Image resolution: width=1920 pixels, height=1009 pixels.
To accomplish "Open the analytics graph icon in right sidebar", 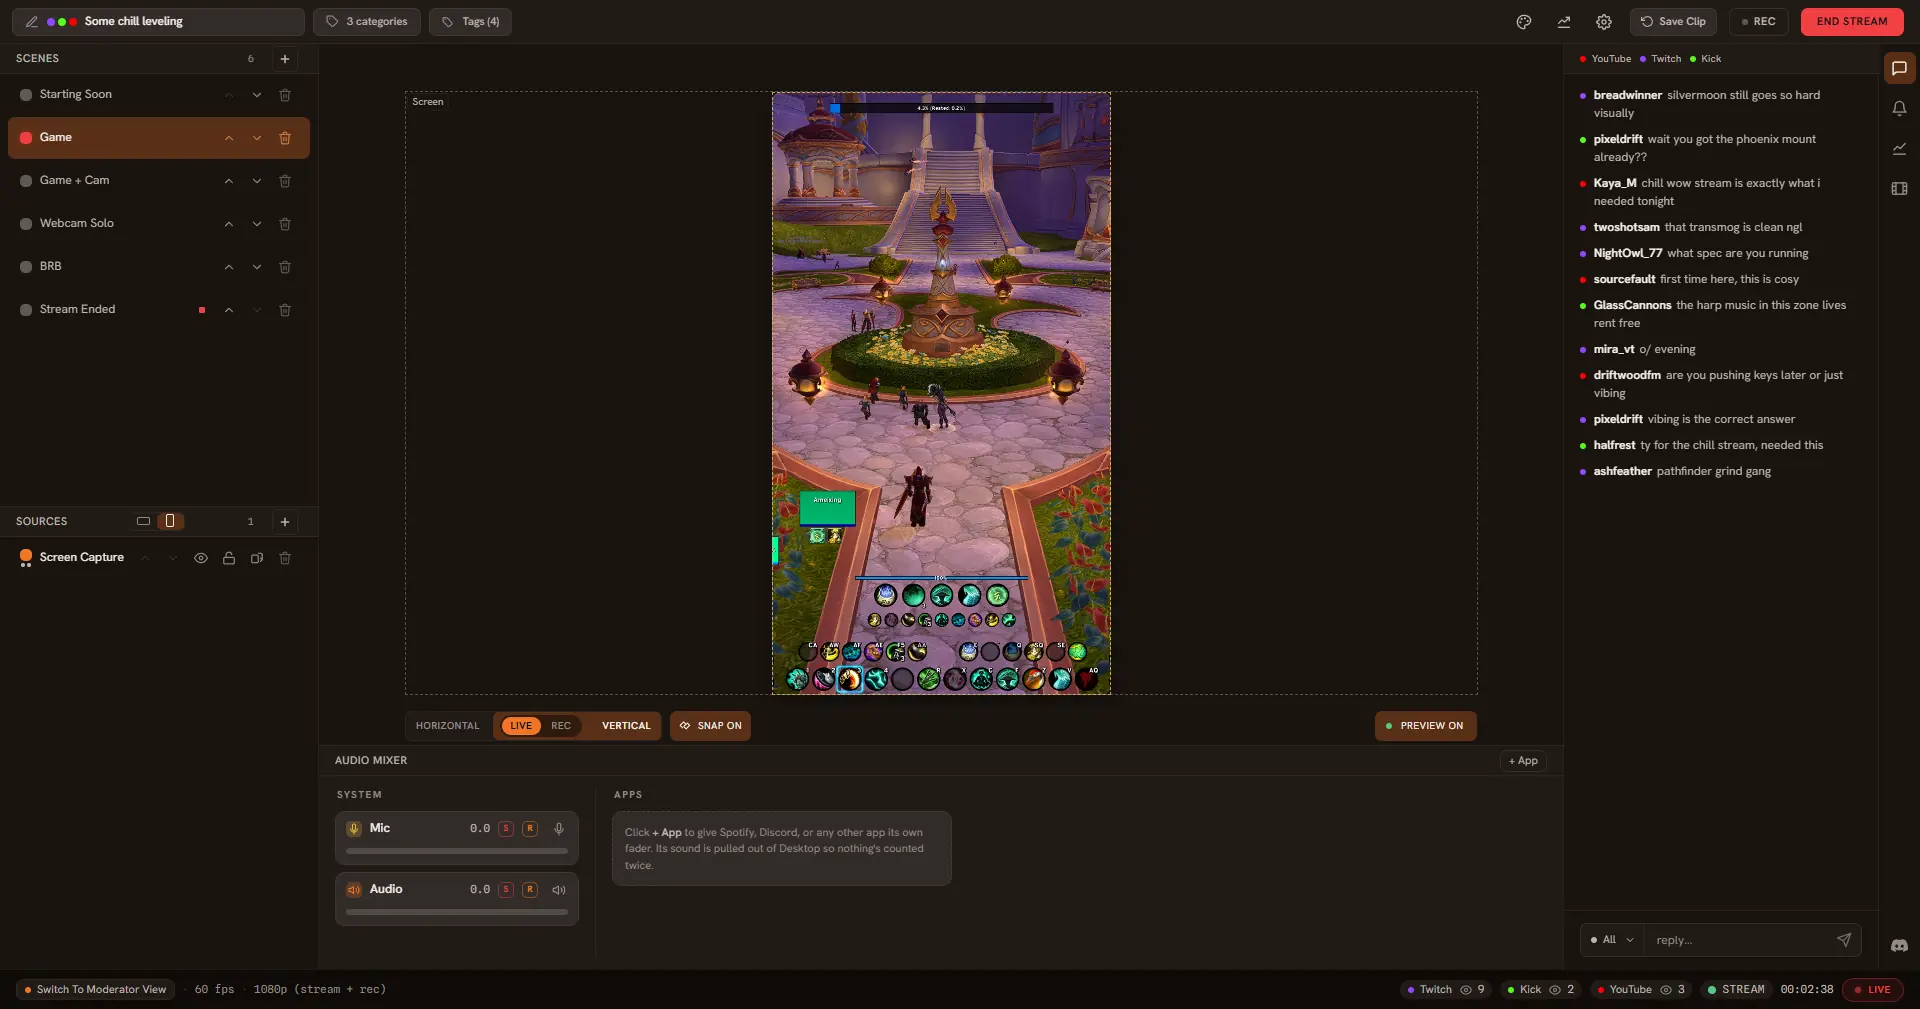I will [1900, 149].
